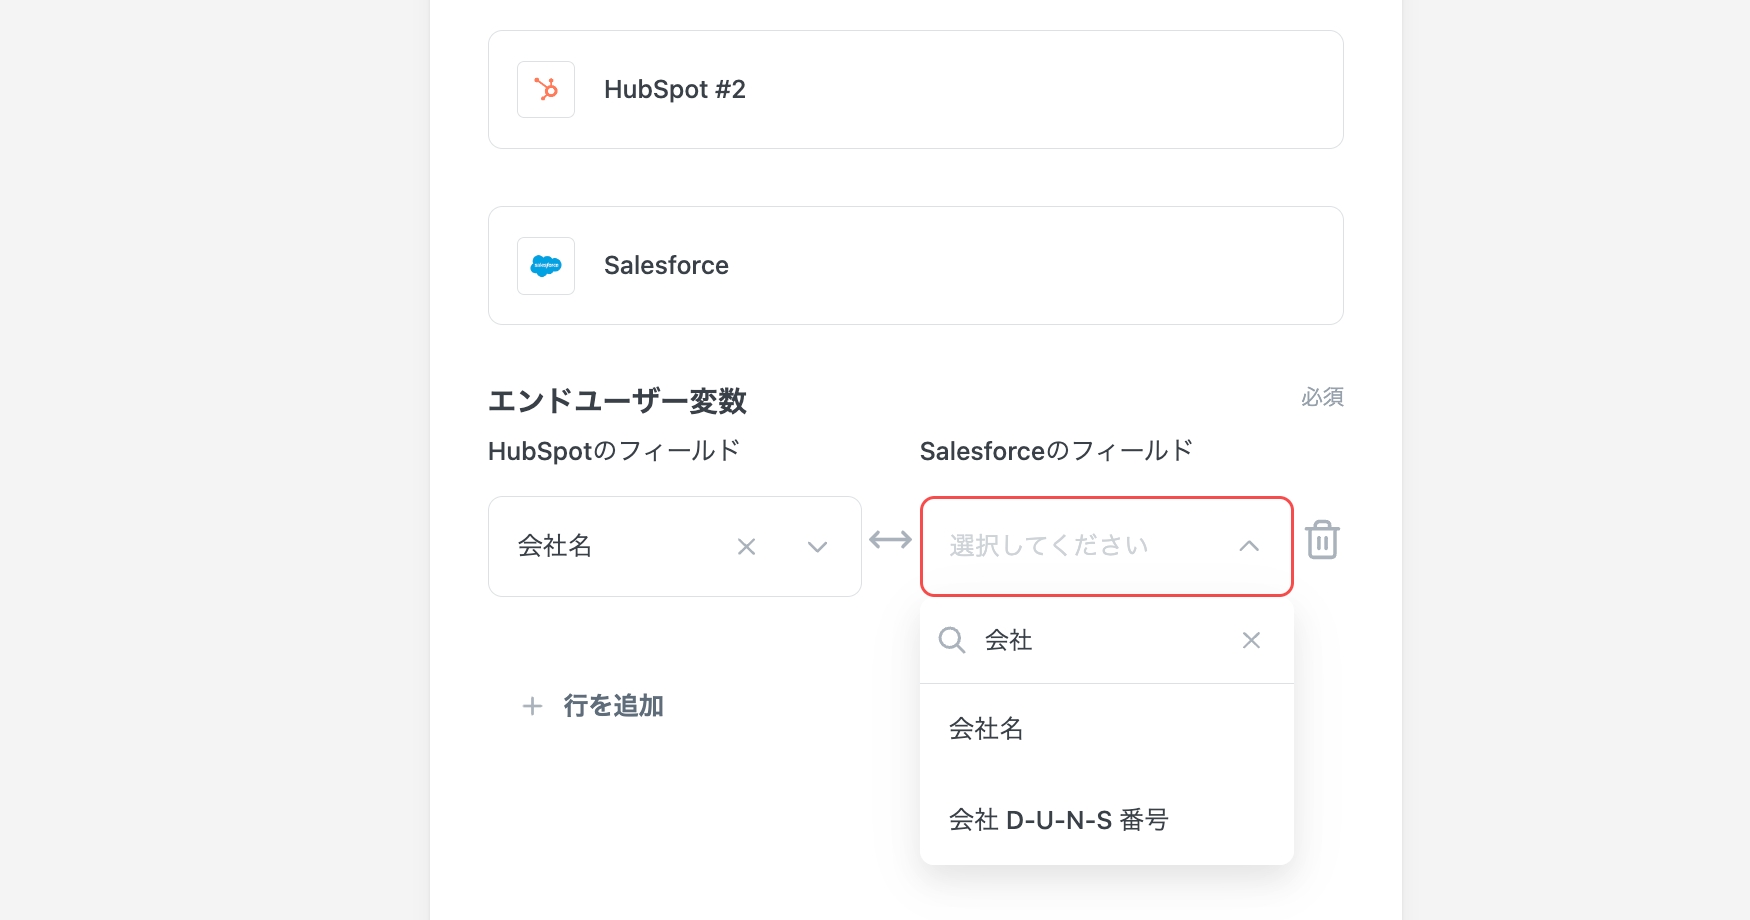Click the エンドユーザー変数 heading
Image resolution: width=1750 pixels, height=920 pixels.
(x=617, y=401)
